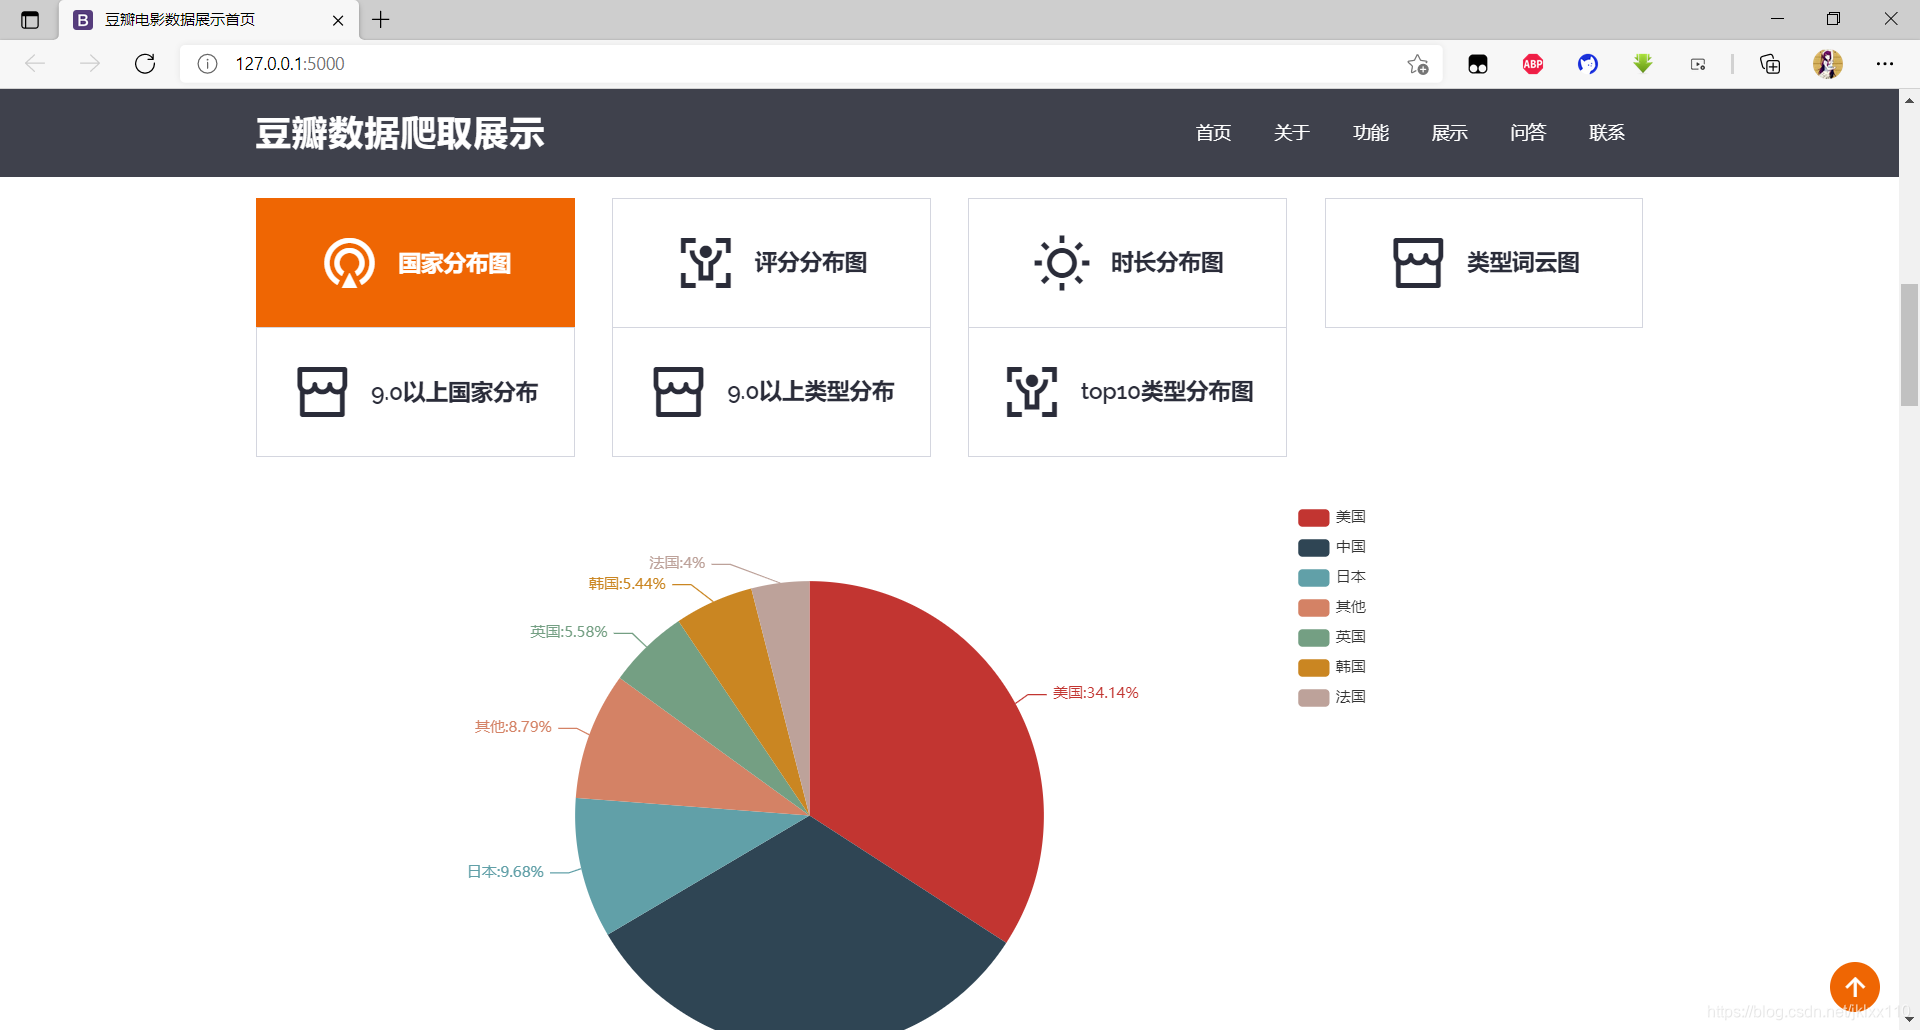Click the 法国:4% chart label
The width and height of the screenshot is (1920, 1030).
tap(677, 563)
